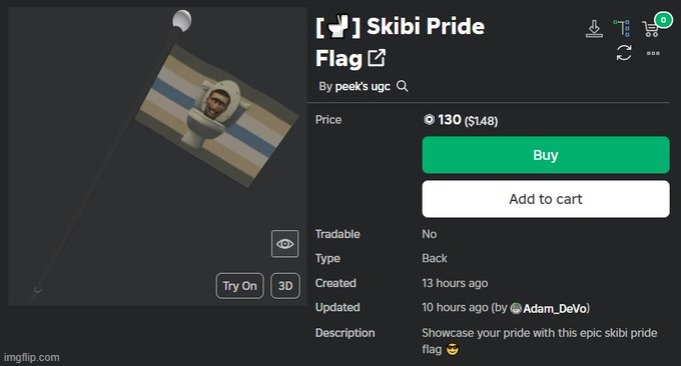This screenshot has height=366, width=681.
Task: Click the Skibi Pride Flag title
Action: point(400,42)
